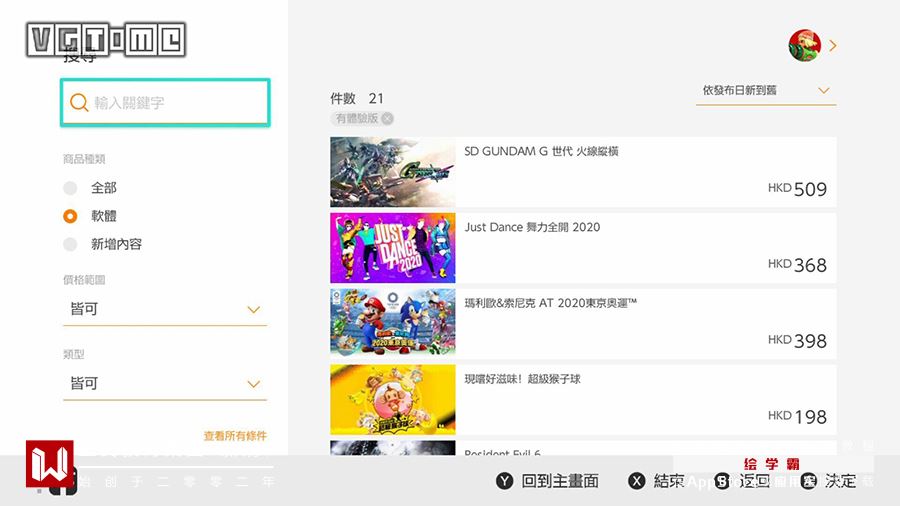Image resolution: width=900 pixels, height=506 pixels.
Task: Click the X button icon for 結束
Action: [x=636, y=481]
